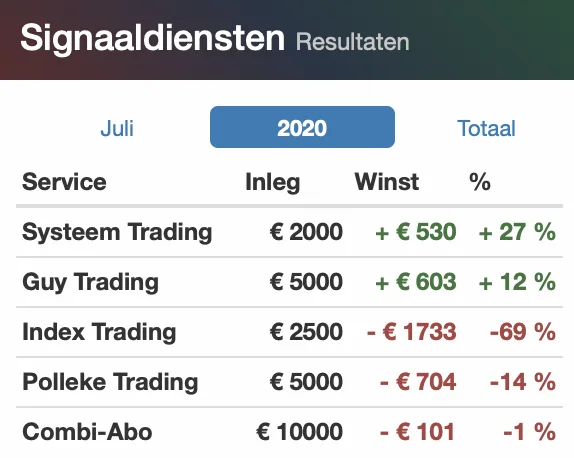Click the Signaaldiensten heading
Image resolution: width=574 pixels, height=458 pixels.
pyautogui.click(x=152, y=38)
